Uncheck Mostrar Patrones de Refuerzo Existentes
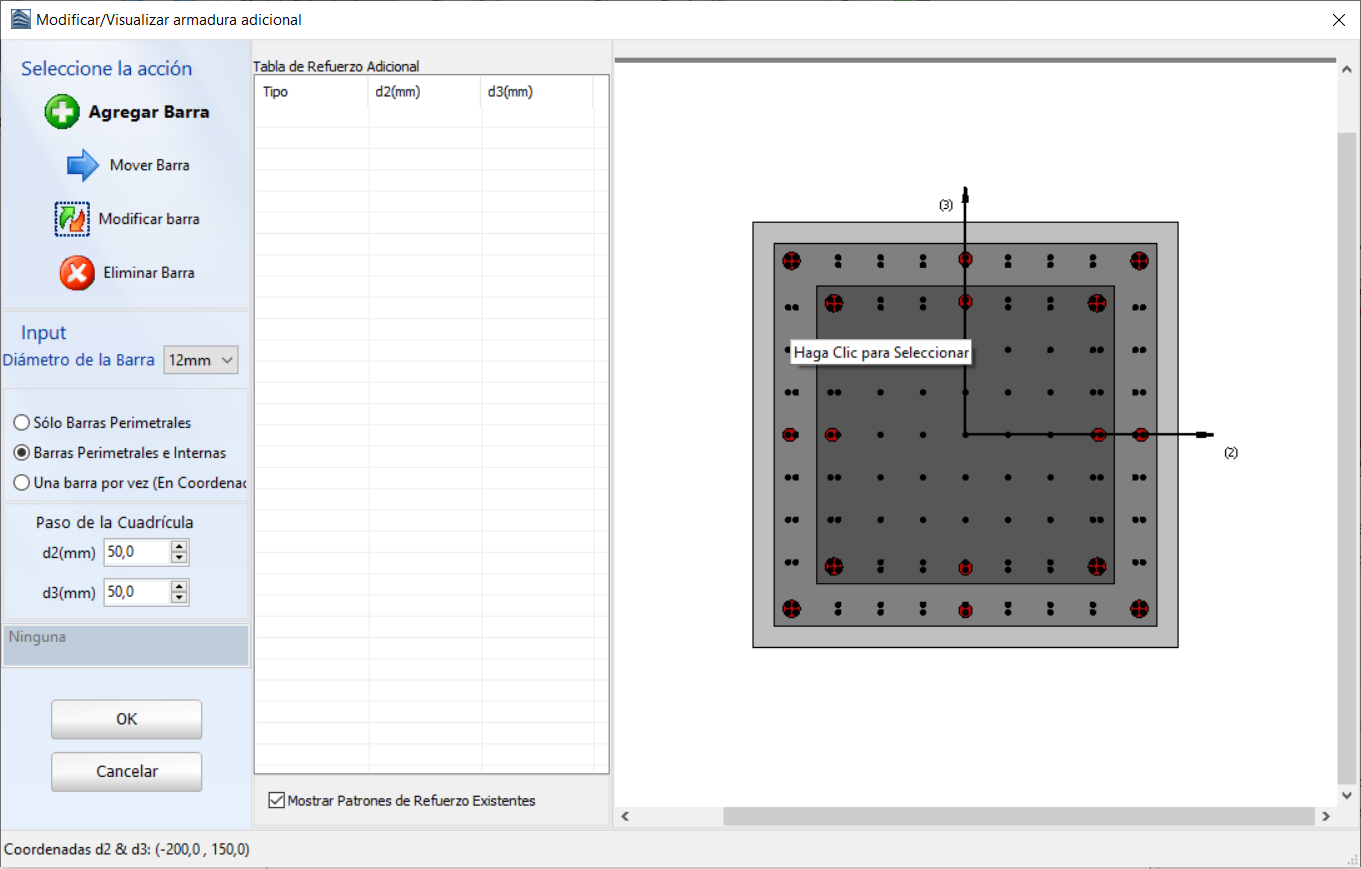Viewport: 1361px width, 869px height. pos(277,801)
